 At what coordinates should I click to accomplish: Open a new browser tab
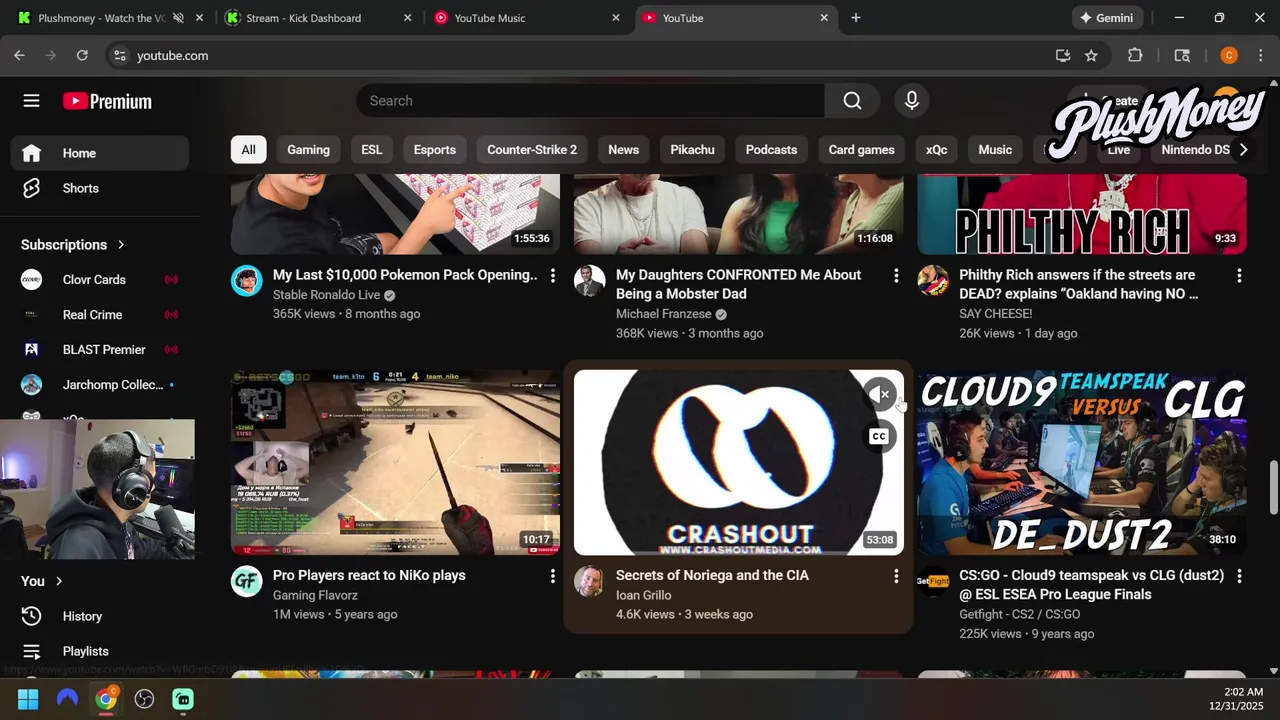pos(855,18)
